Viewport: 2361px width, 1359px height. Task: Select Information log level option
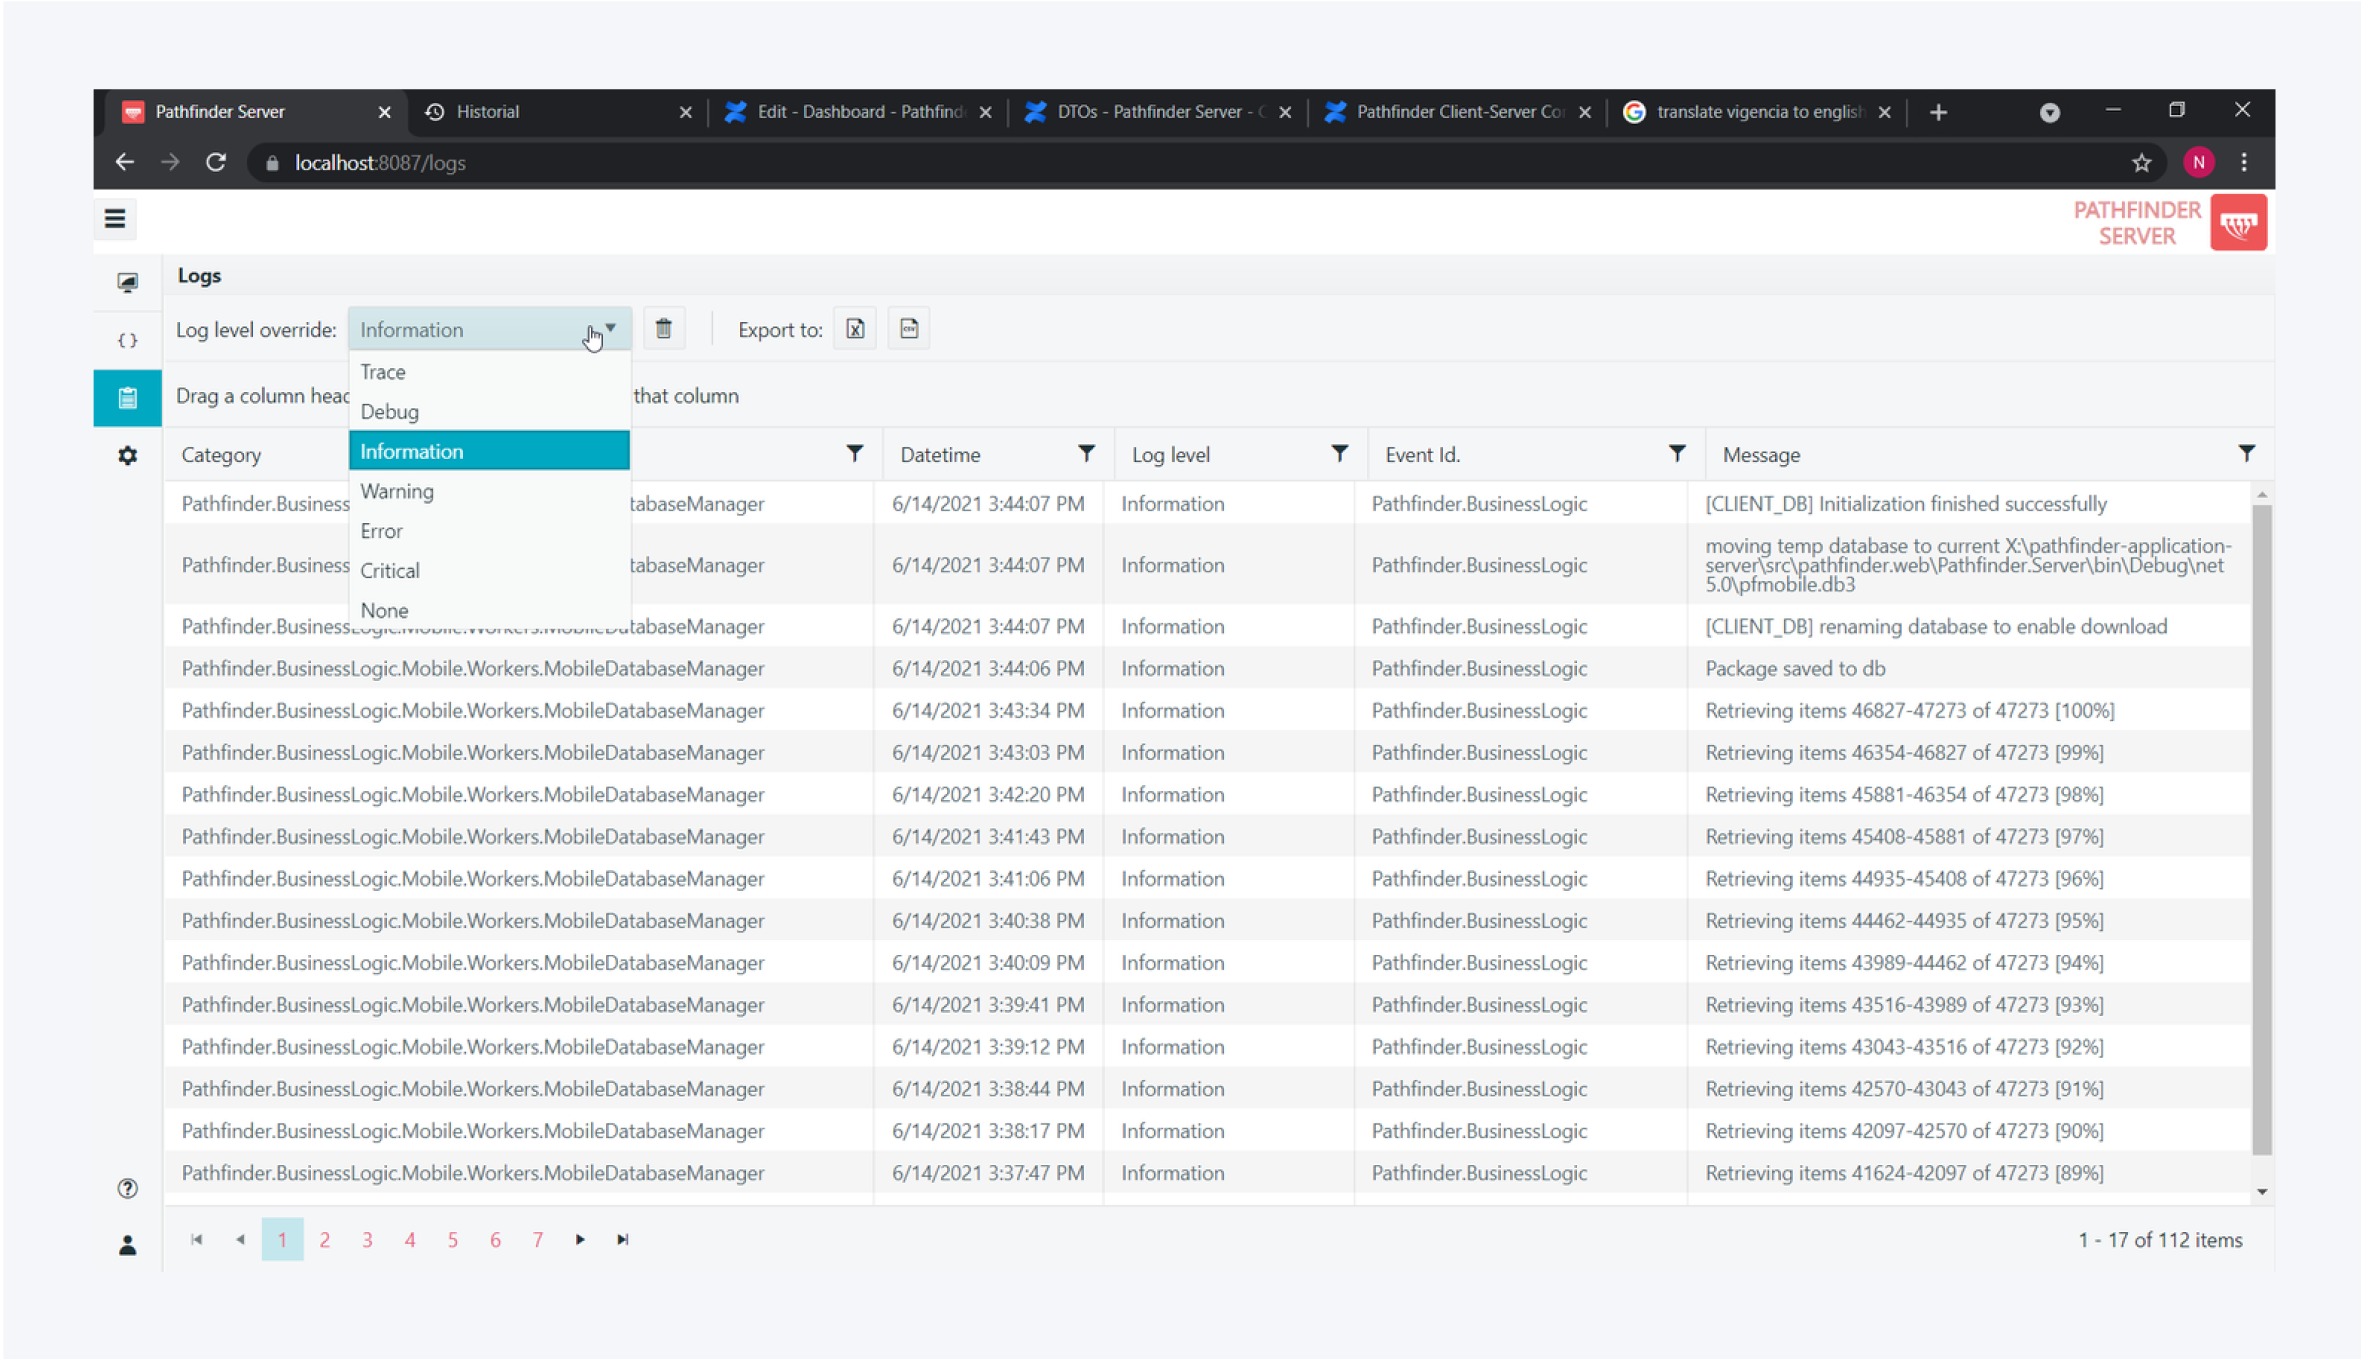(489, 451)
